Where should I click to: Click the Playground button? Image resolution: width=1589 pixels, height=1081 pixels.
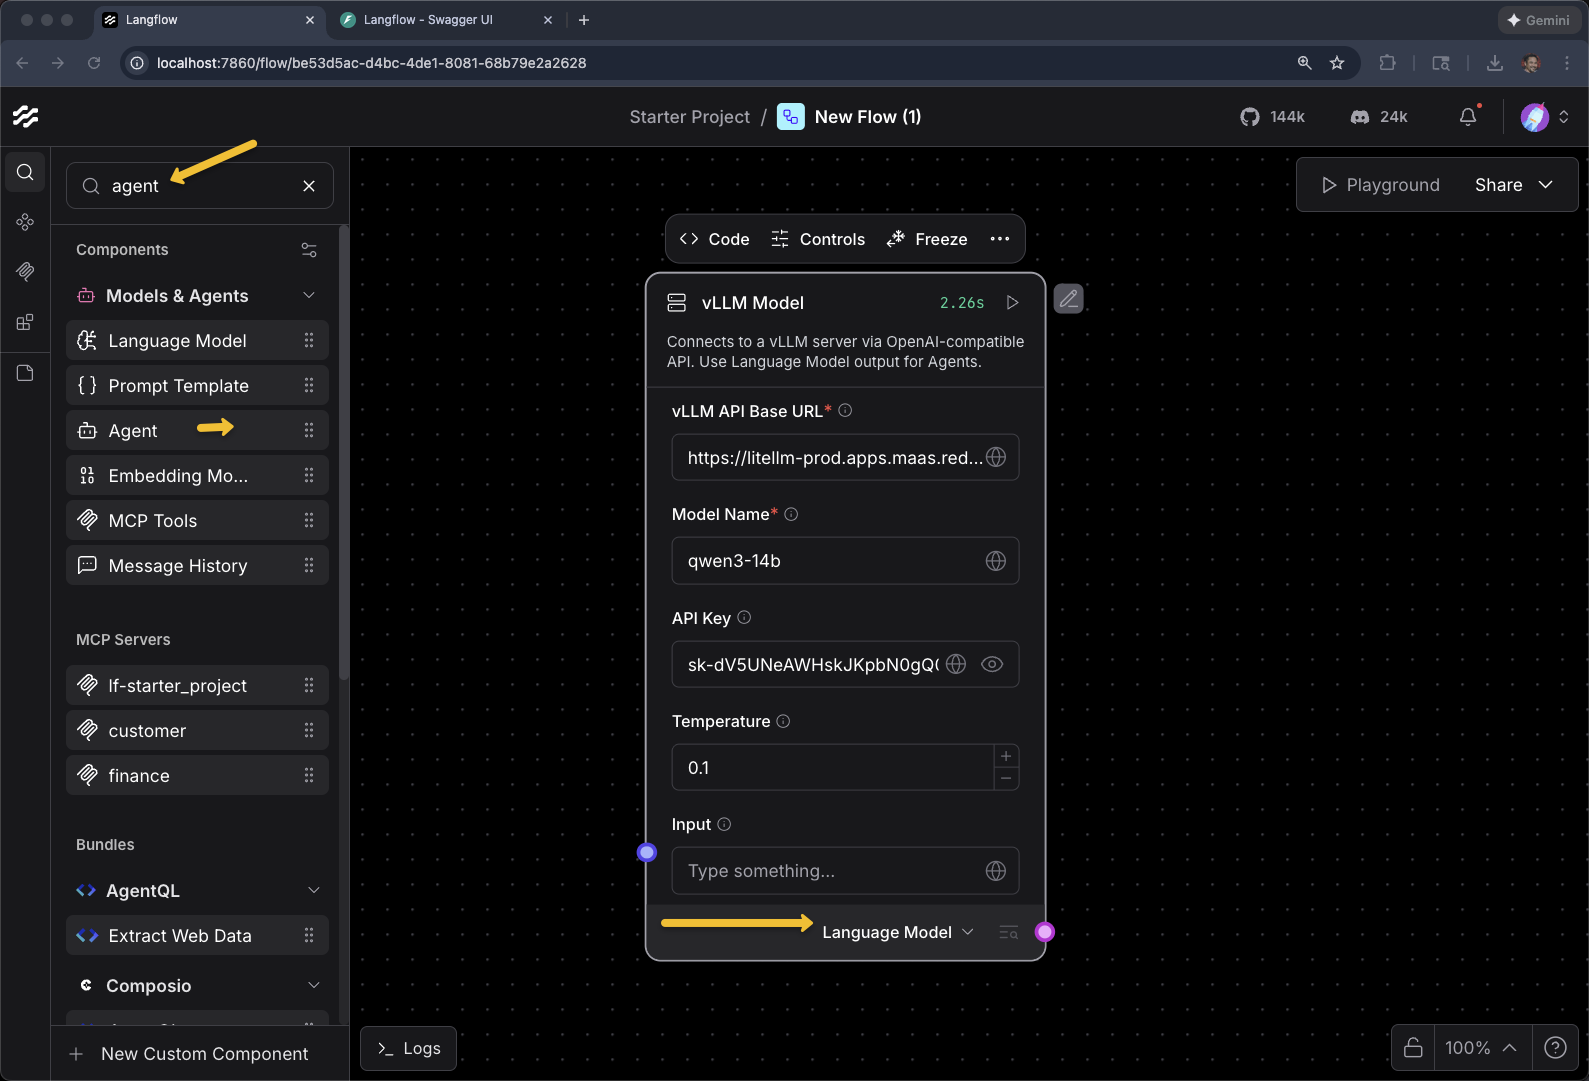pos(1380,185)
